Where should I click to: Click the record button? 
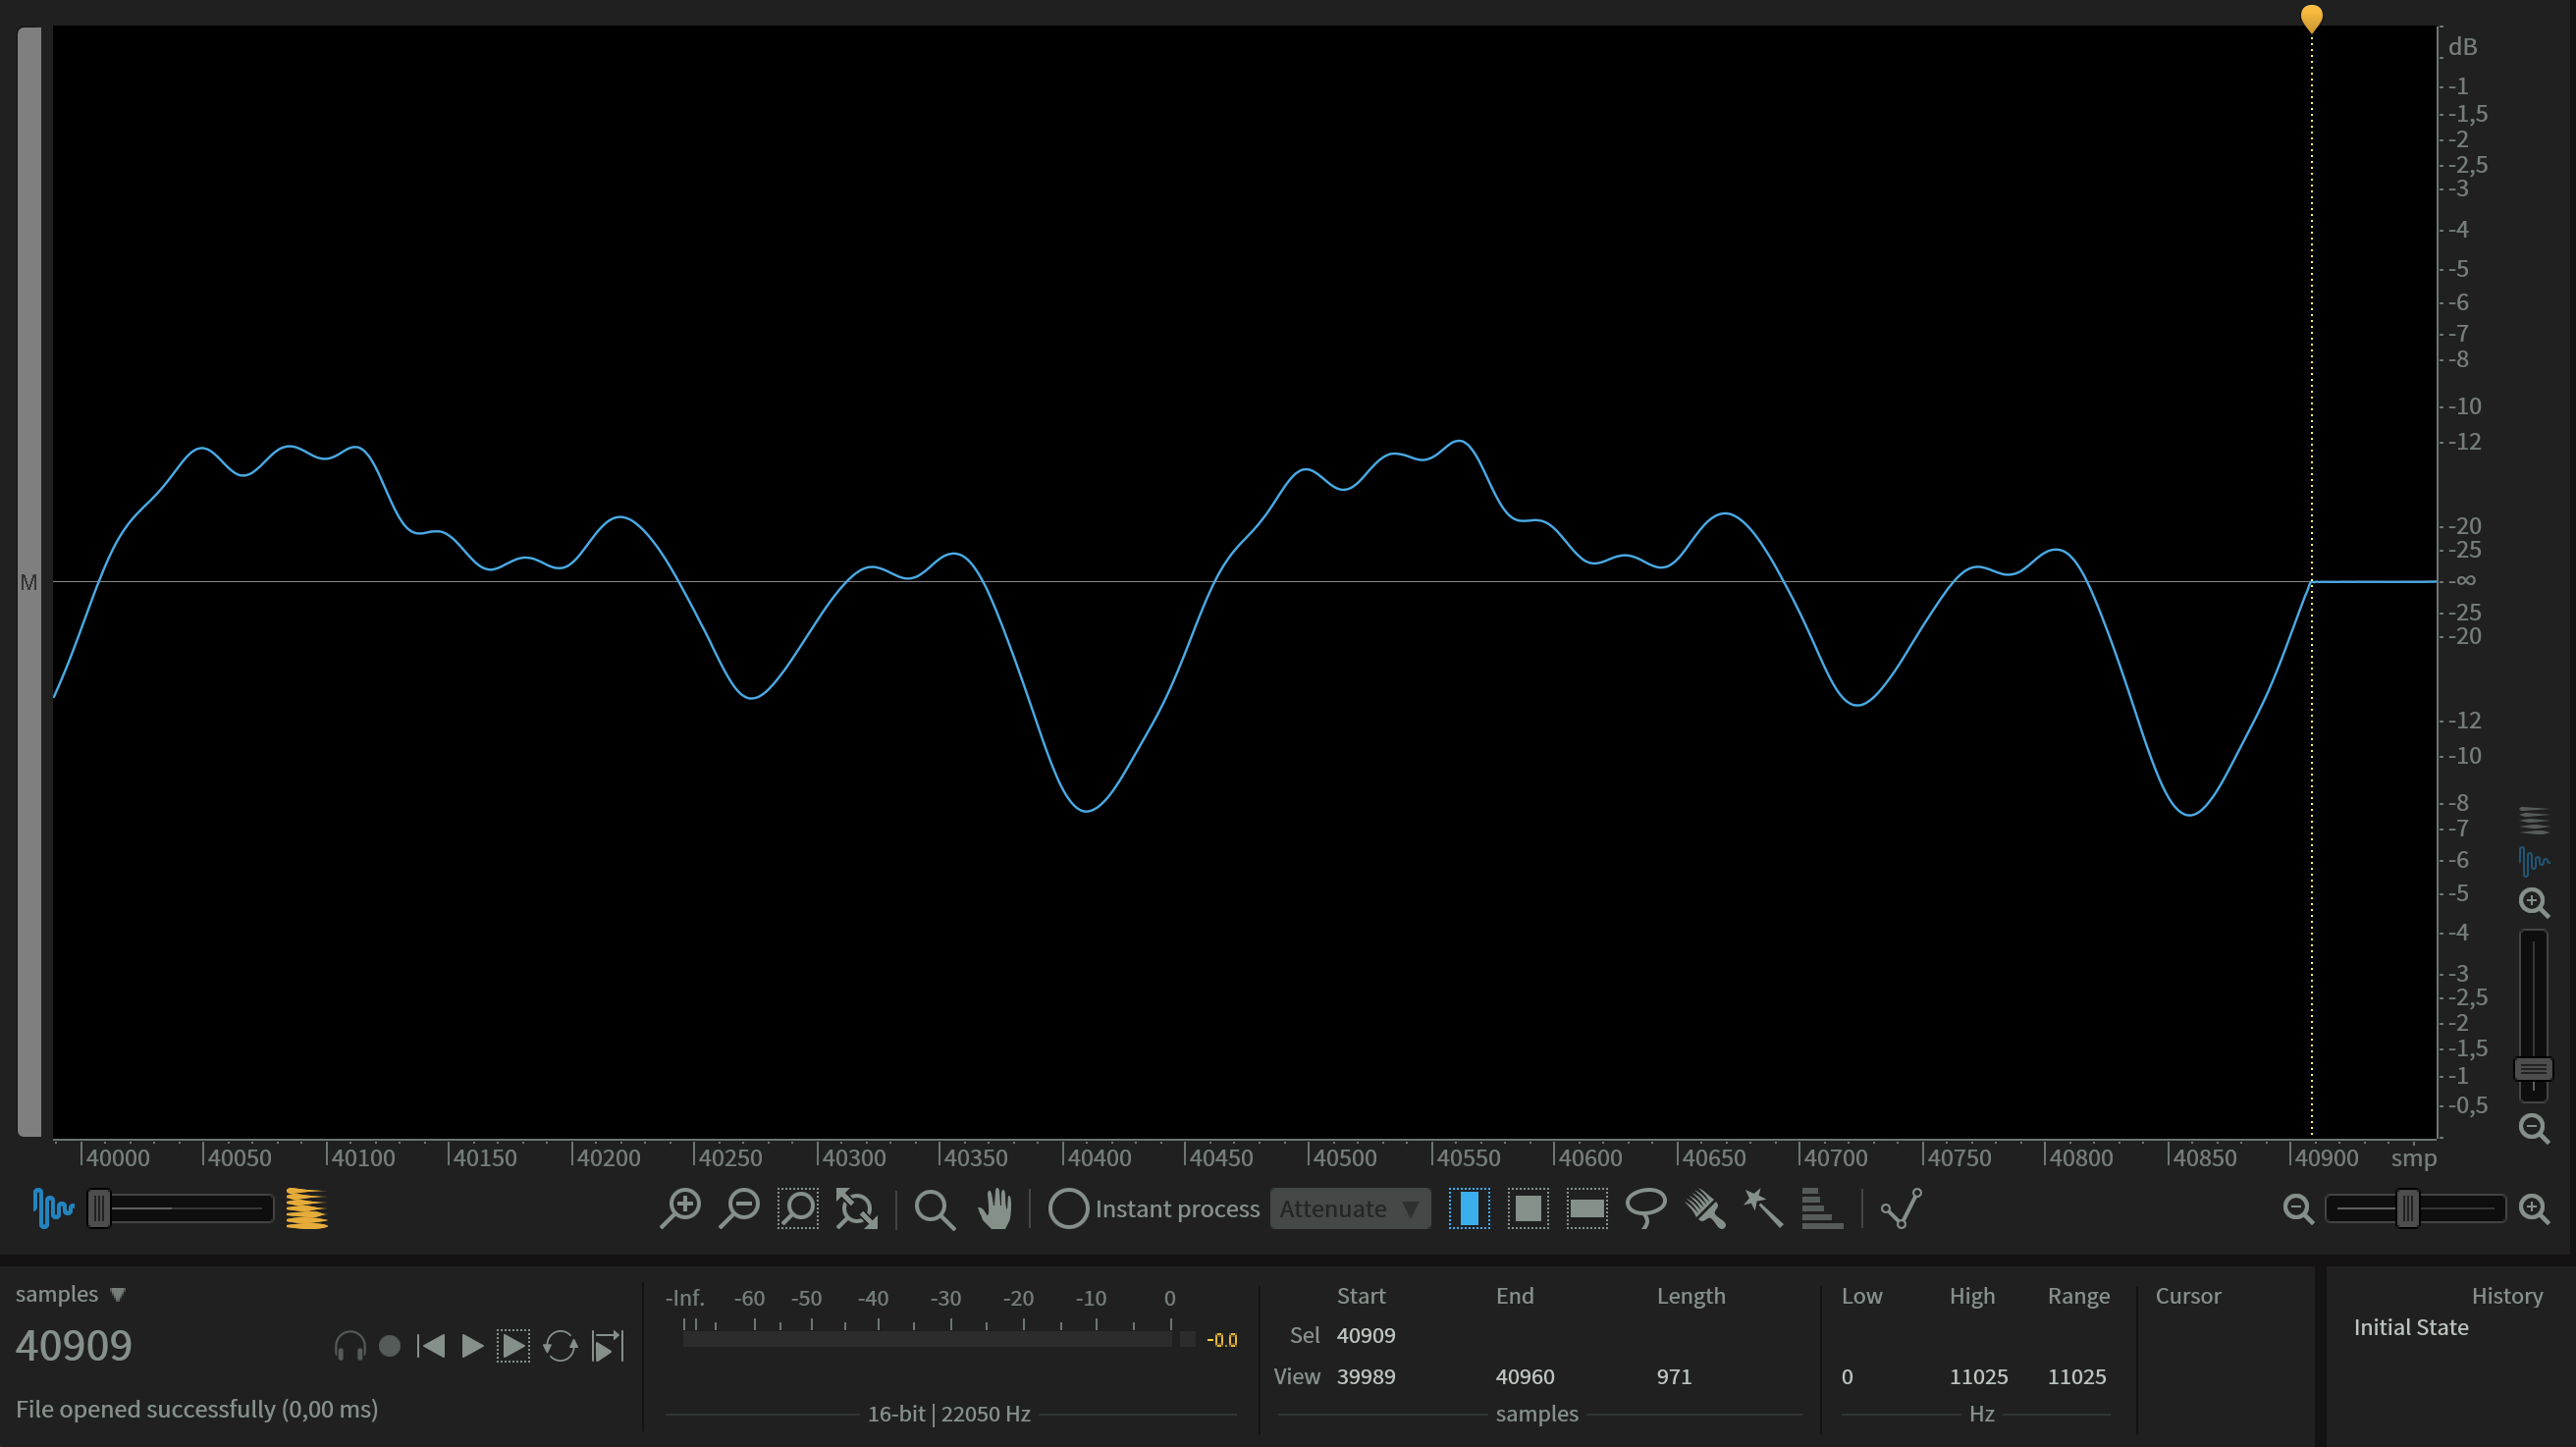tap(390, 1346)
